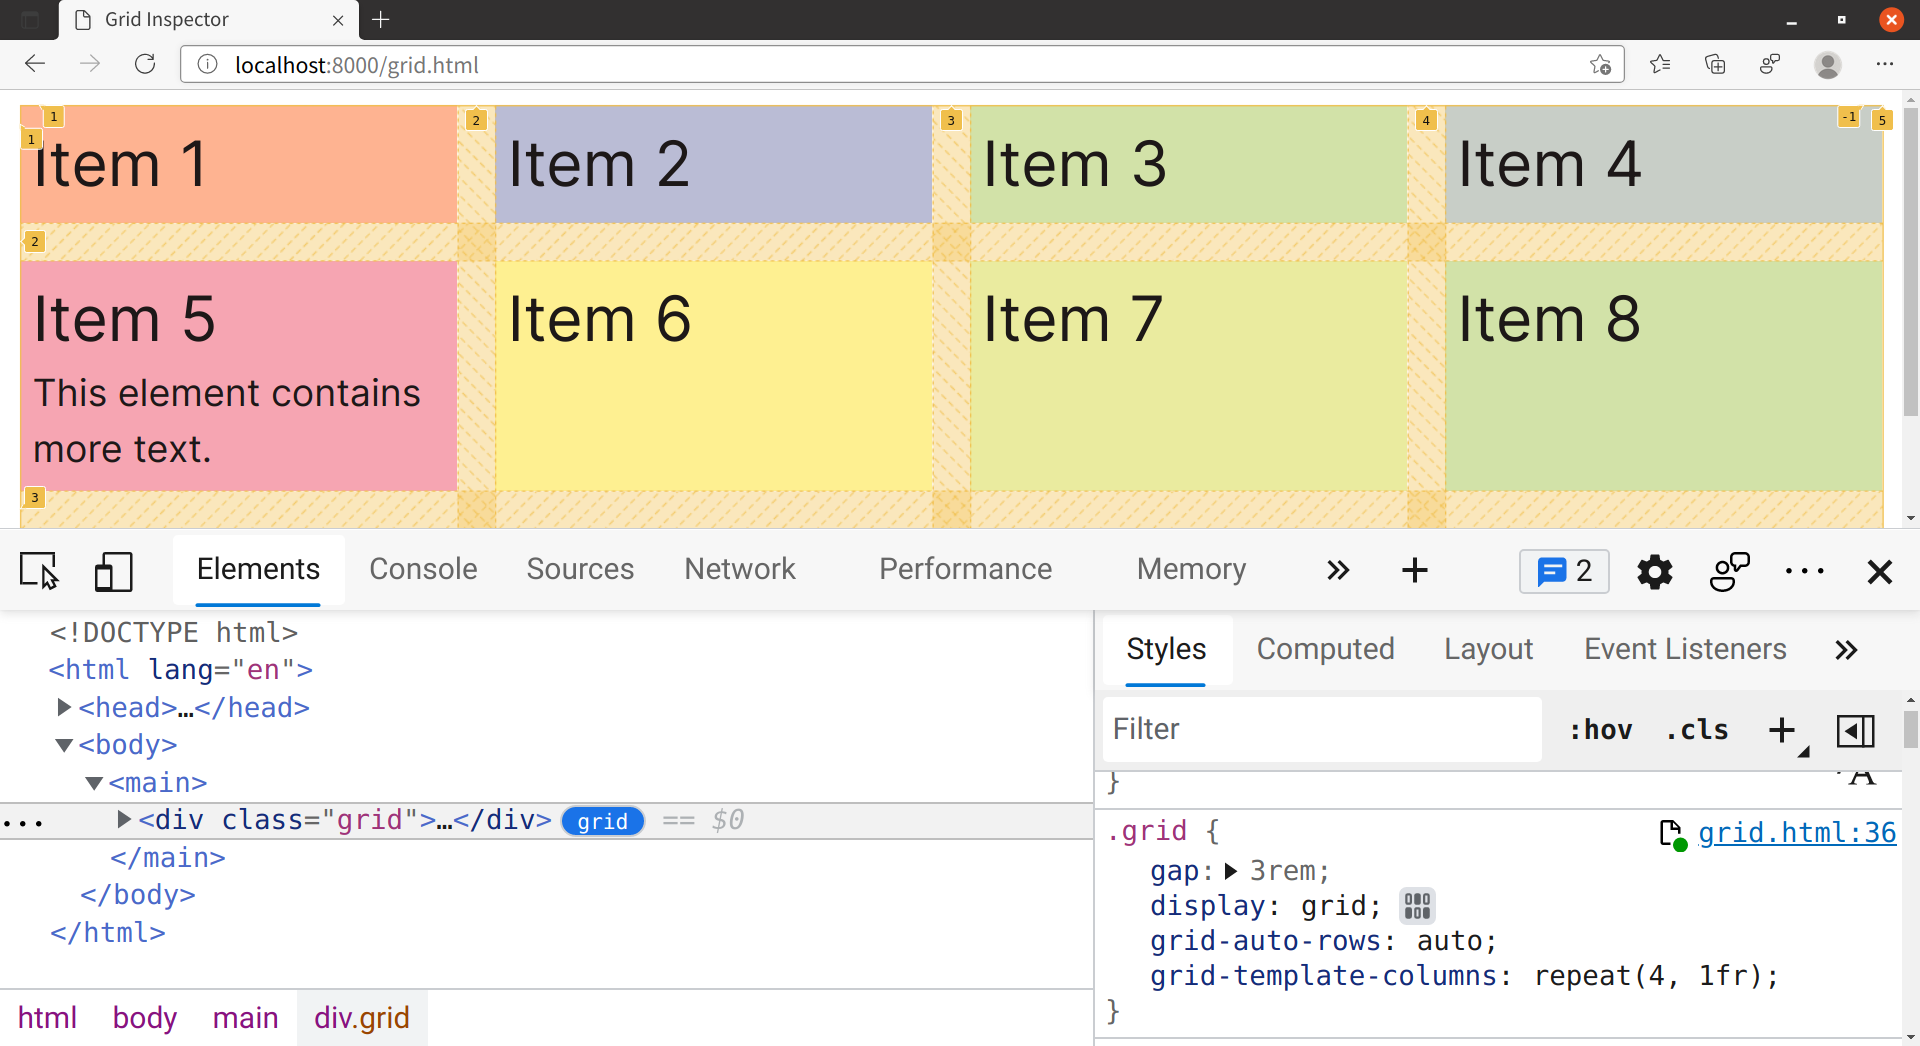Open the Console panel

(423, 569)
